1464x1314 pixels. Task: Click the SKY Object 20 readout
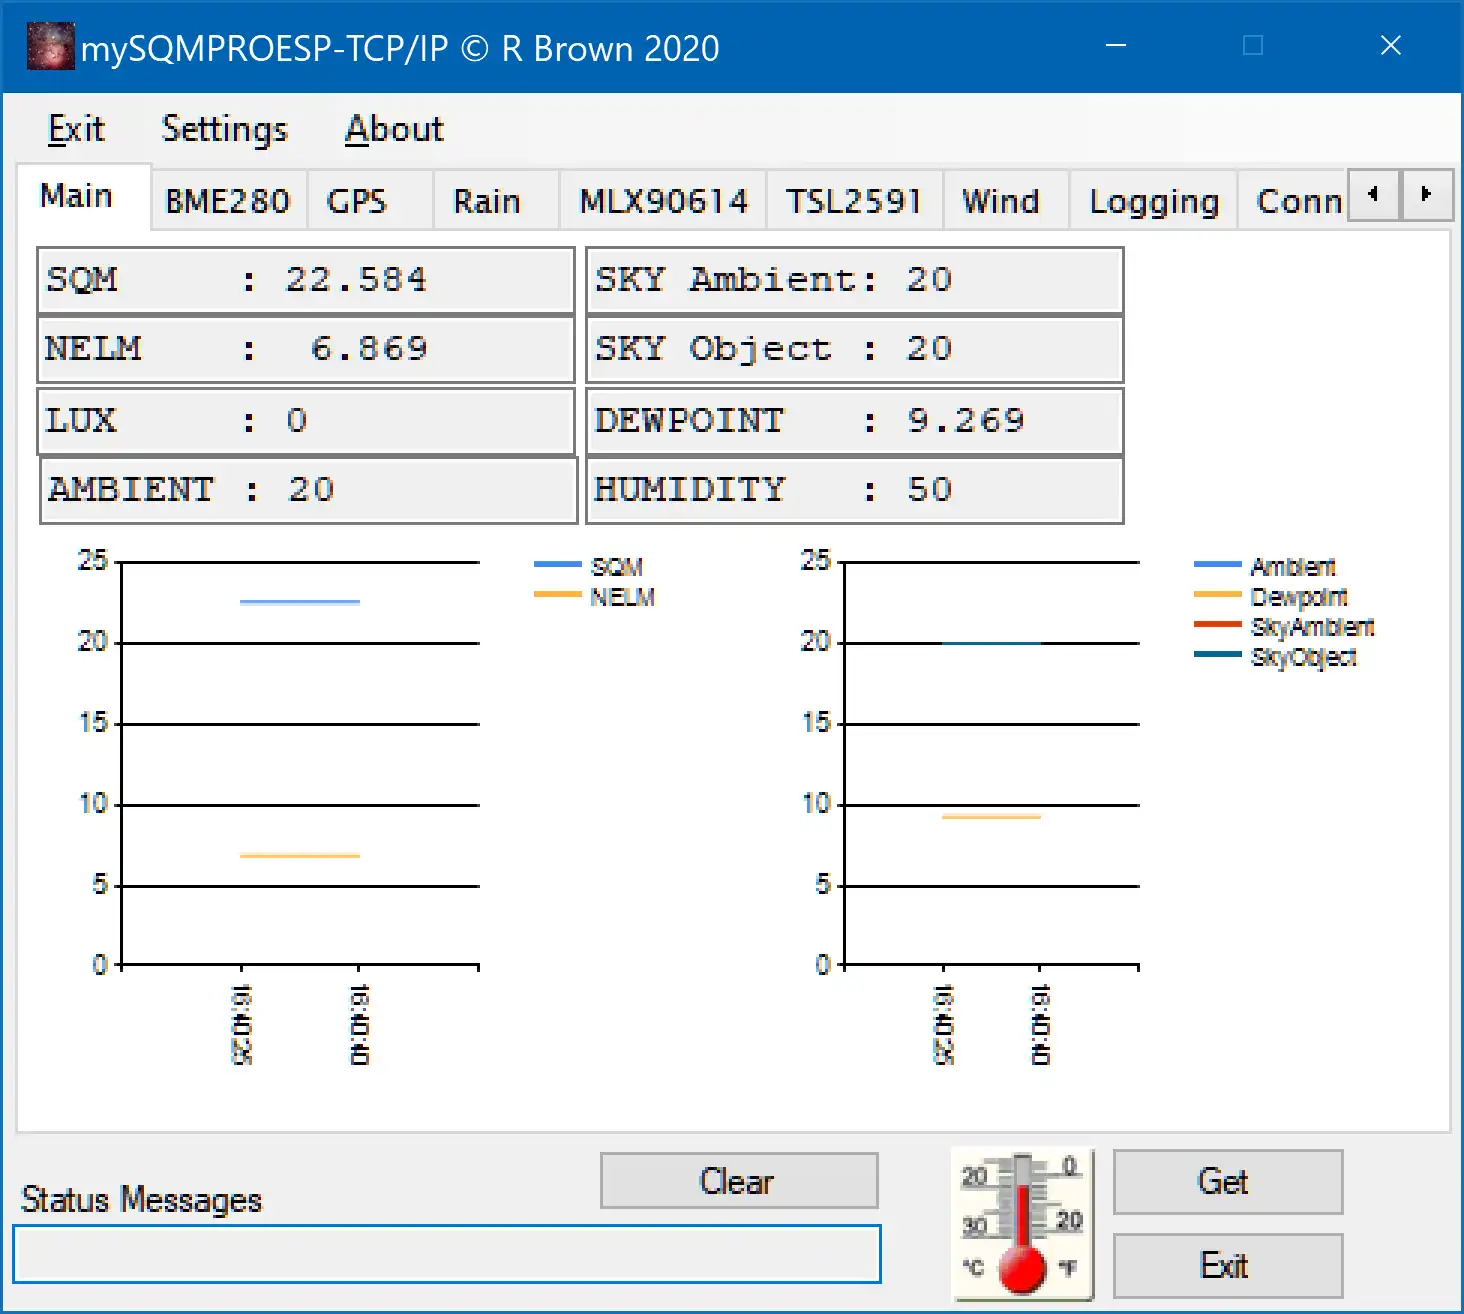coord(855,349)
